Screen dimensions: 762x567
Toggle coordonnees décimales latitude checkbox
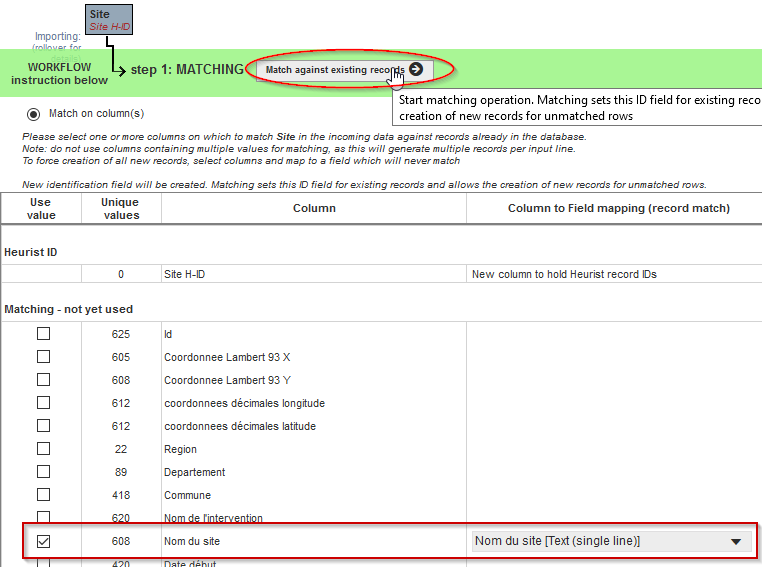click(43, 426)
